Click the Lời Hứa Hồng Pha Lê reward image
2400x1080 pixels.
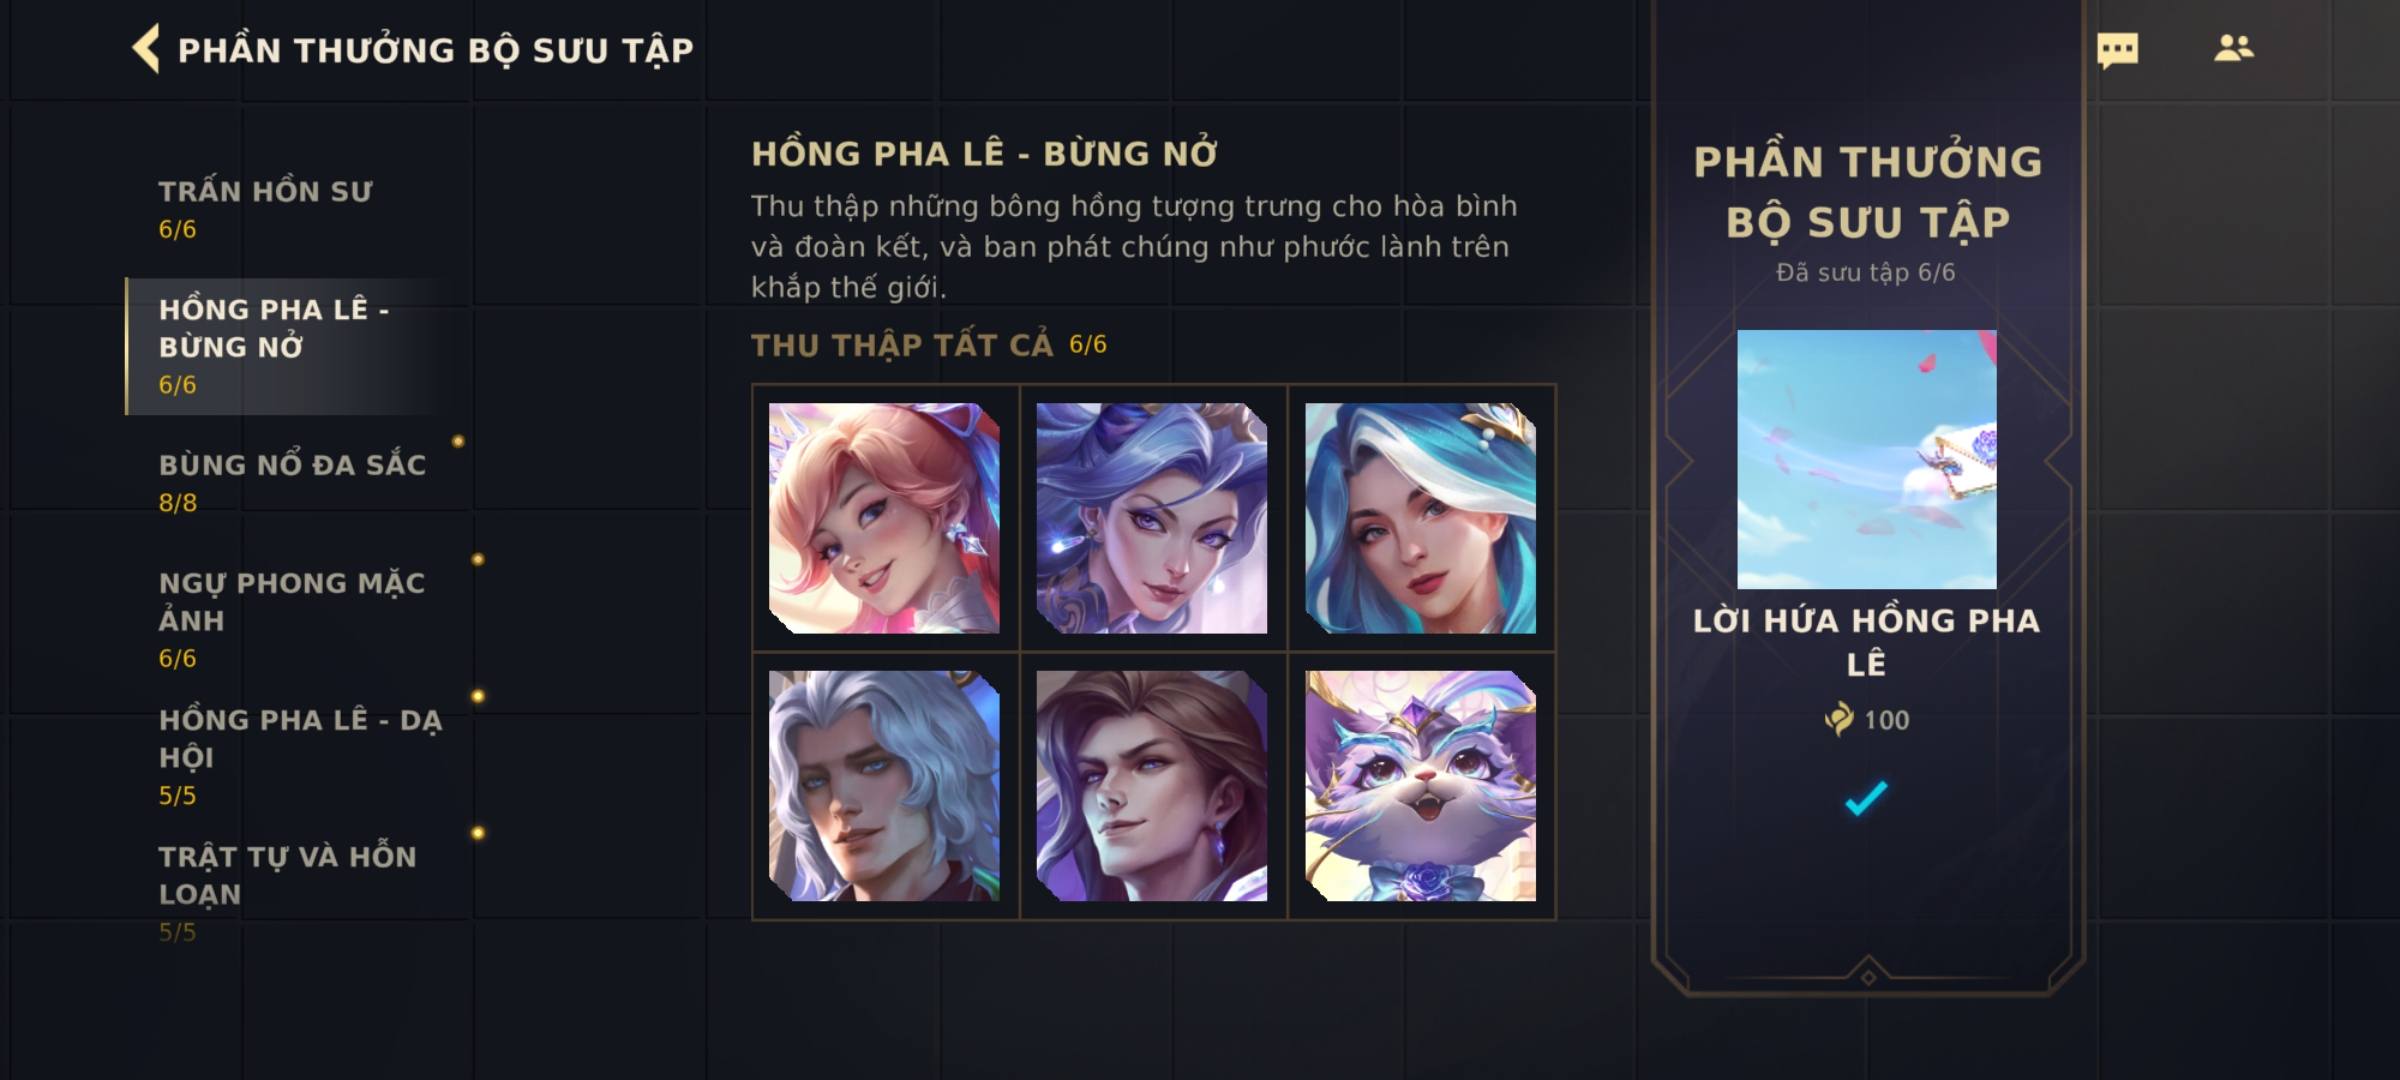[1866, 459]
